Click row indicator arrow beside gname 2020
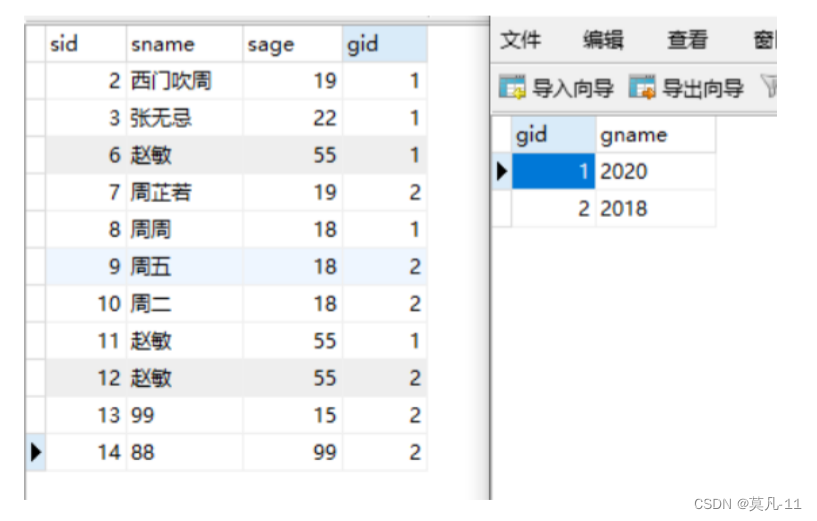 pos(502,171)
